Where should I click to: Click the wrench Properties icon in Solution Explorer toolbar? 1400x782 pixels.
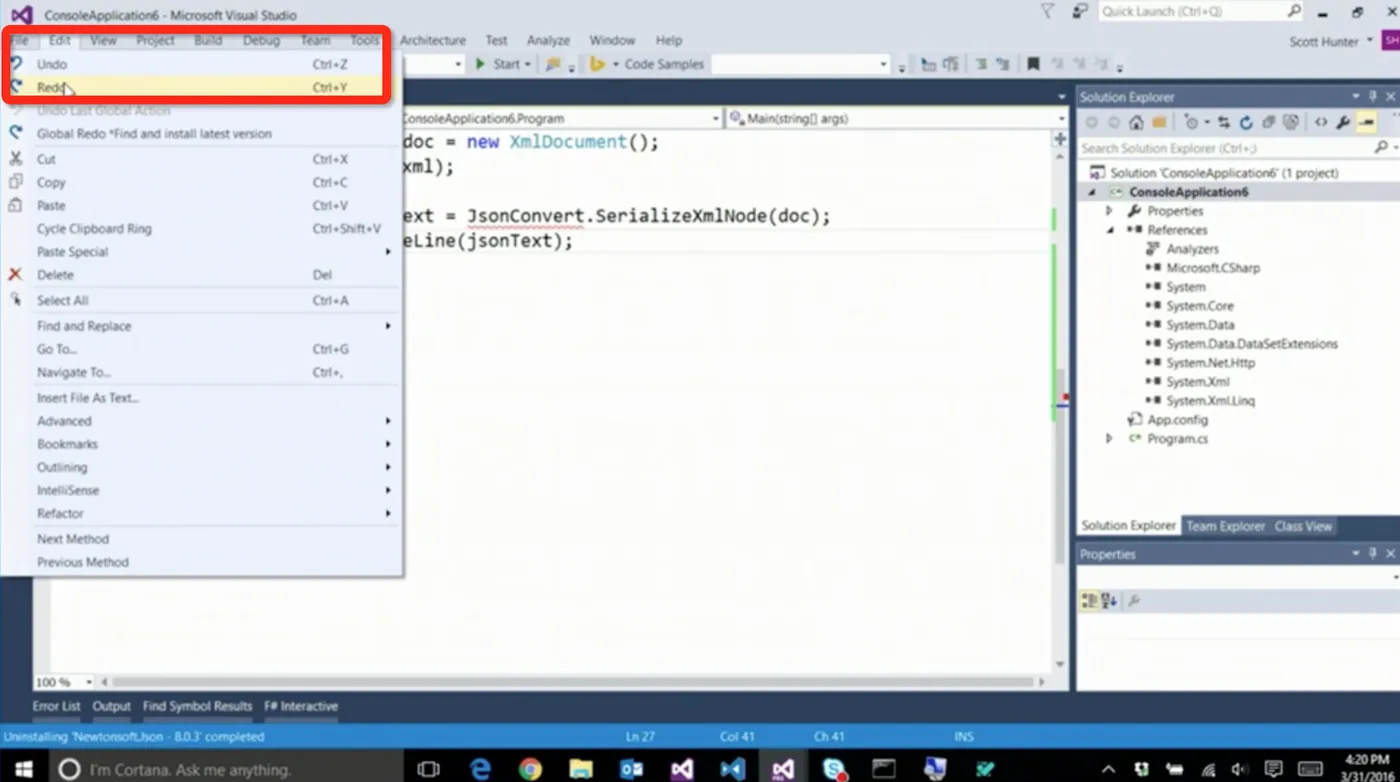click(1343, 123)
